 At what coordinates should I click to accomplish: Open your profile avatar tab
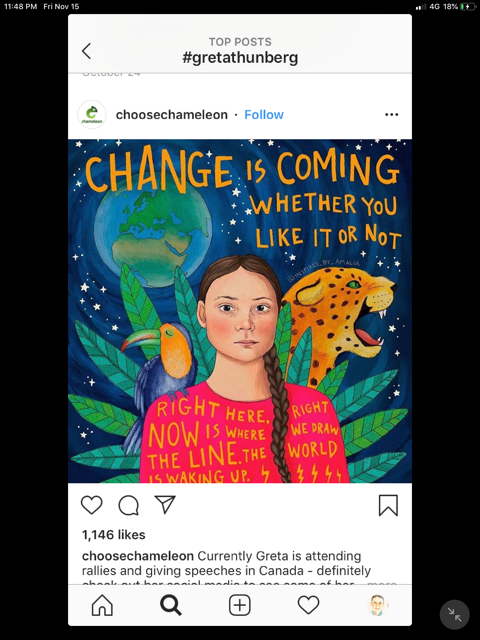[377, 605]
